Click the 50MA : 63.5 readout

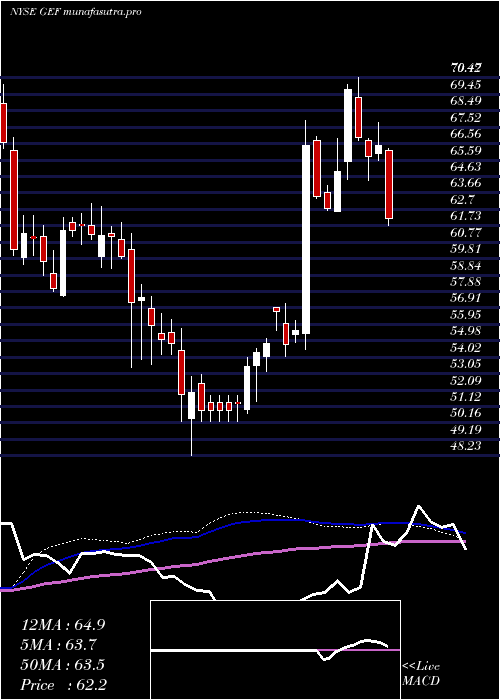(x=63, y=665)
